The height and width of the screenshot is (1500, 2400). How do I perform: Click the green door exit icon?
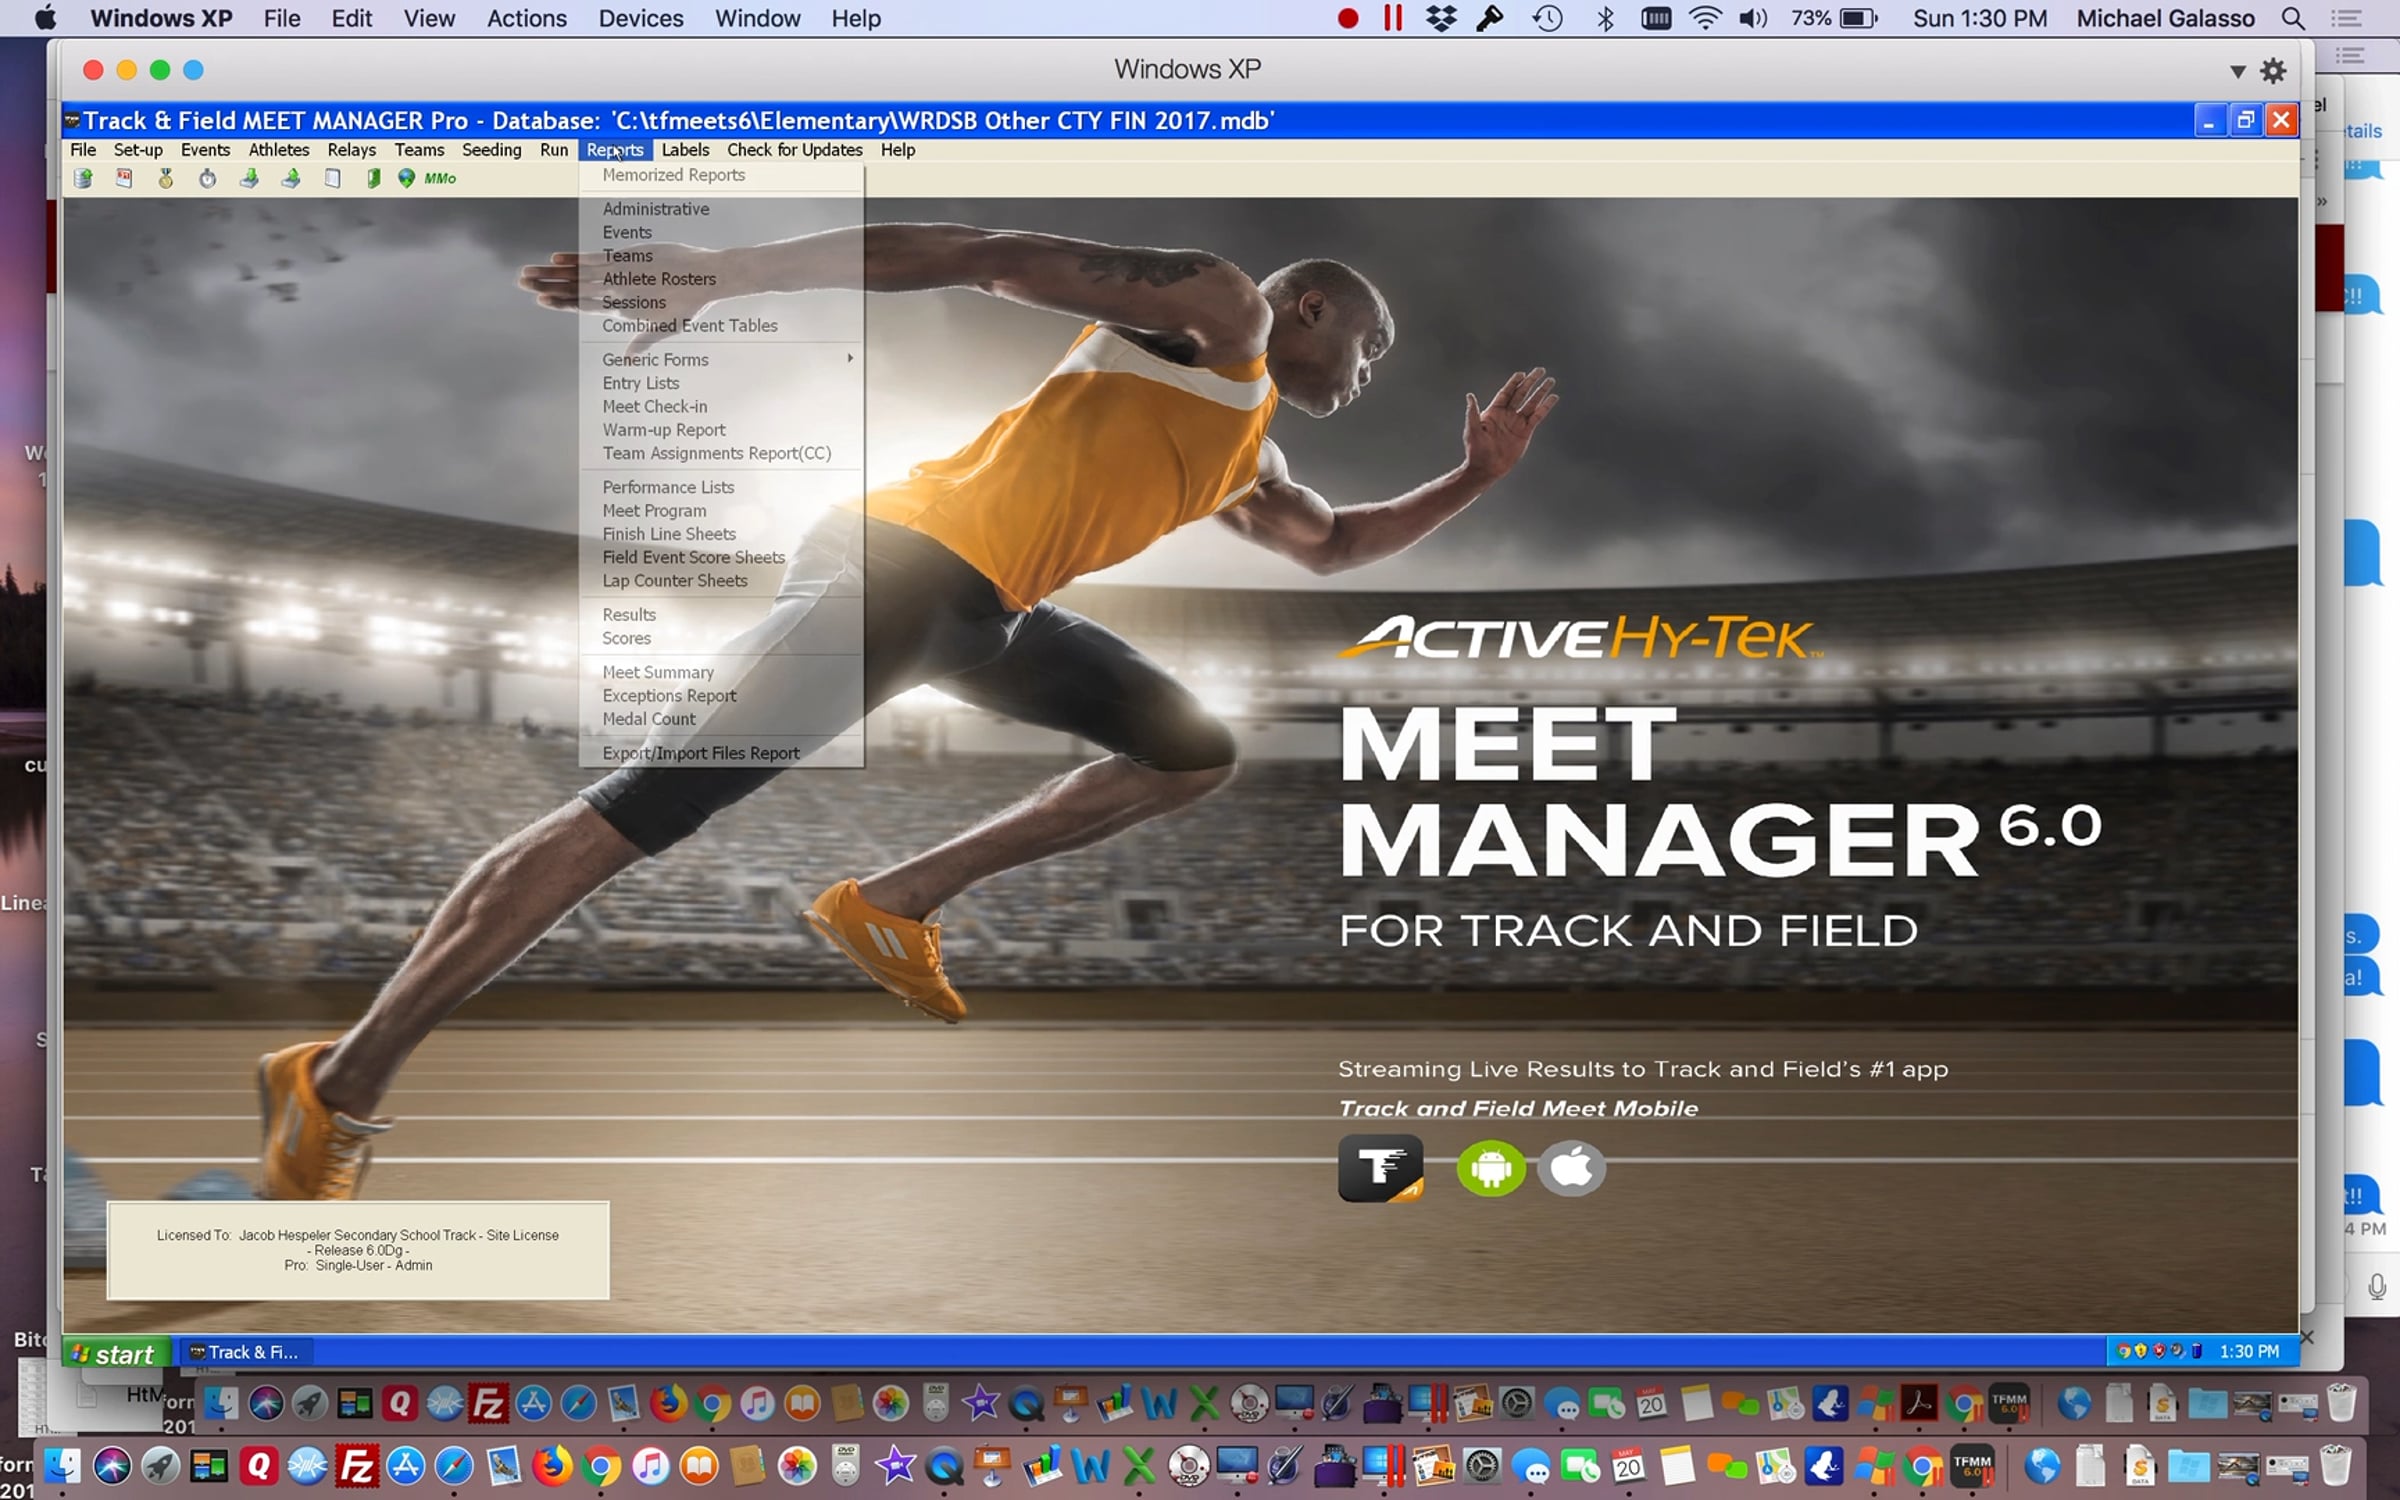tap(373, 178)
